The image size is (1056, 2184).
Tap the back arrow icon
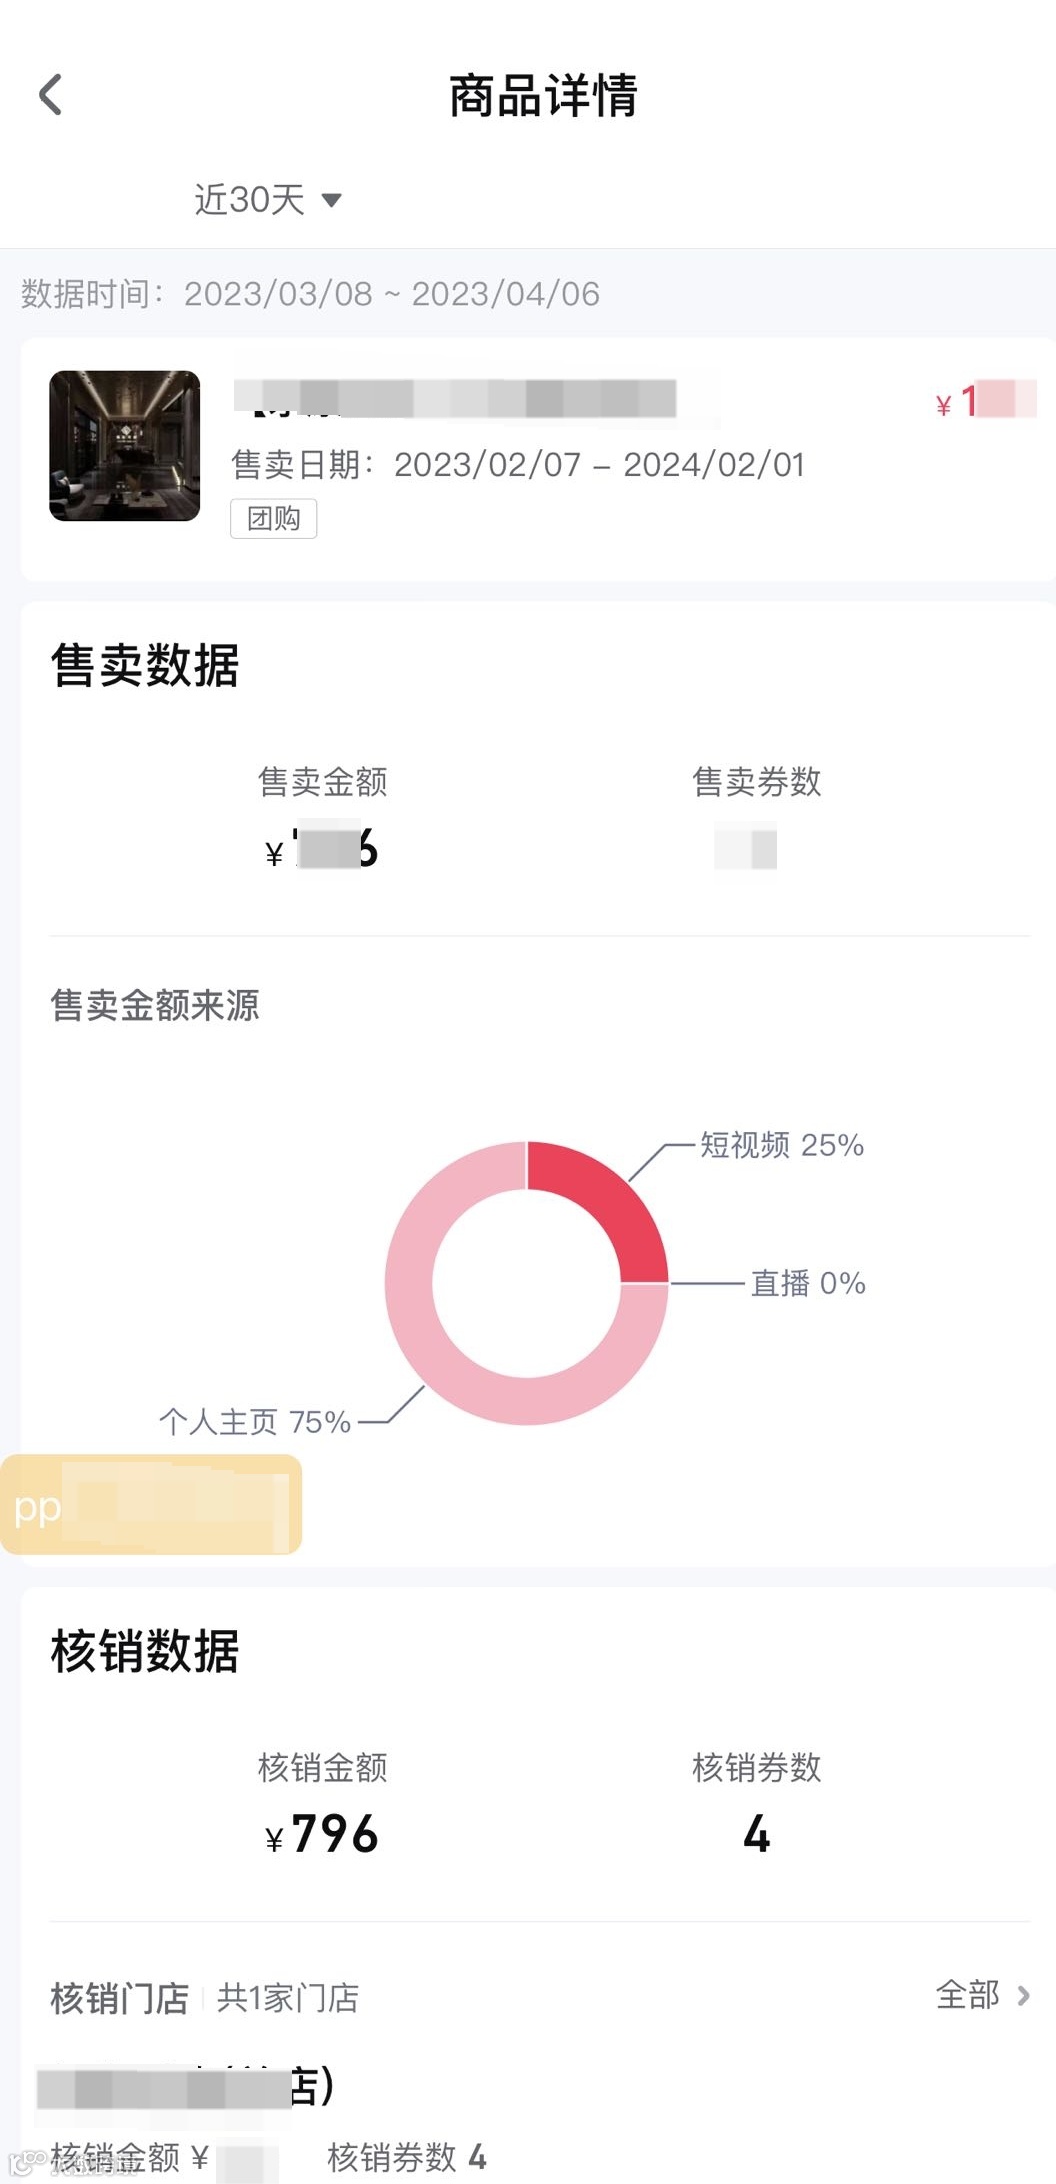51,96
